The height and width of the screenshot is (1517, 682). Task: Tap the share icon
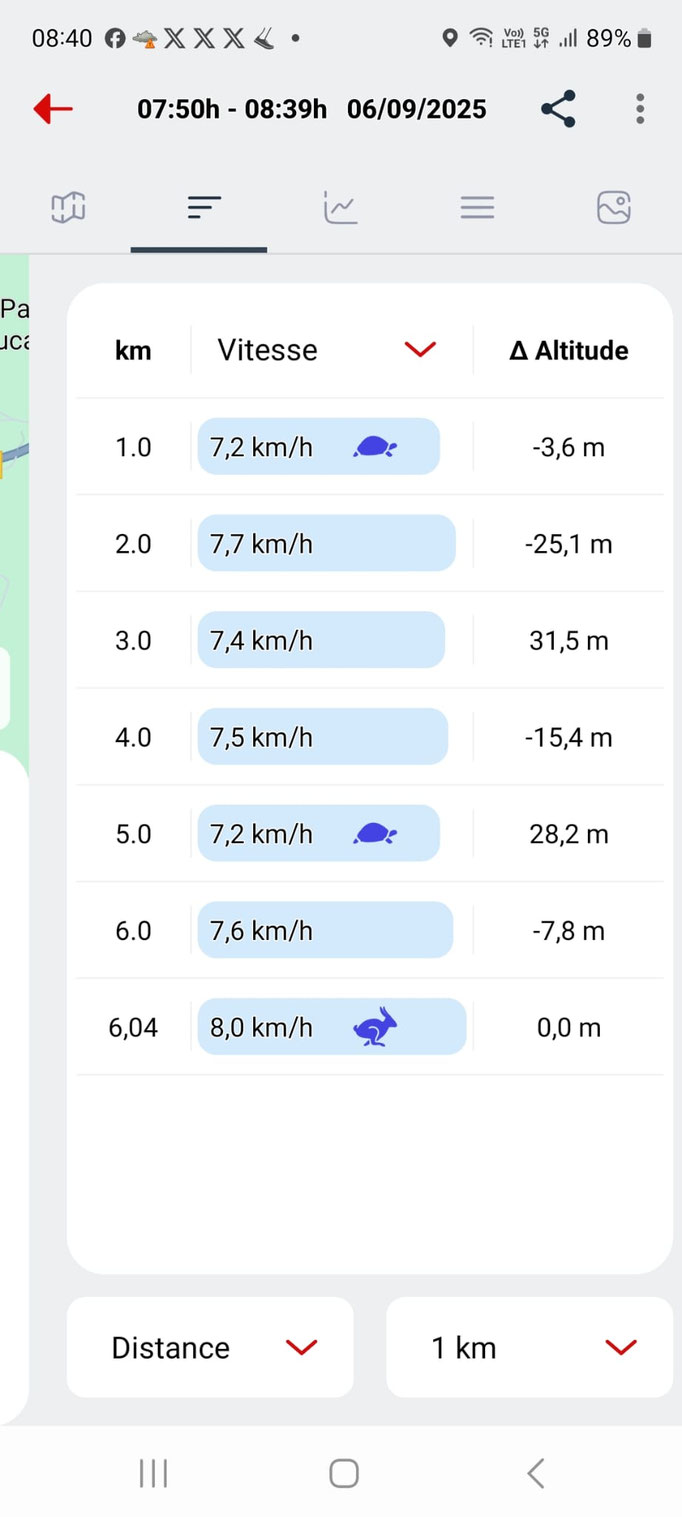click(x=558, y=109)
